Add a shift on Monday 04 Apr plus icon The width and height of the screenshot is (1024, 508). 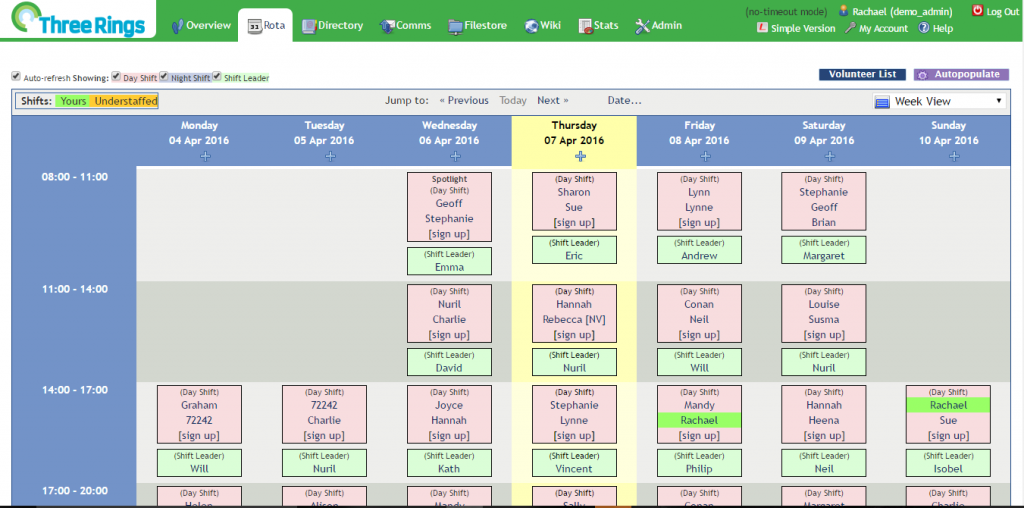[x=205, y=156]
